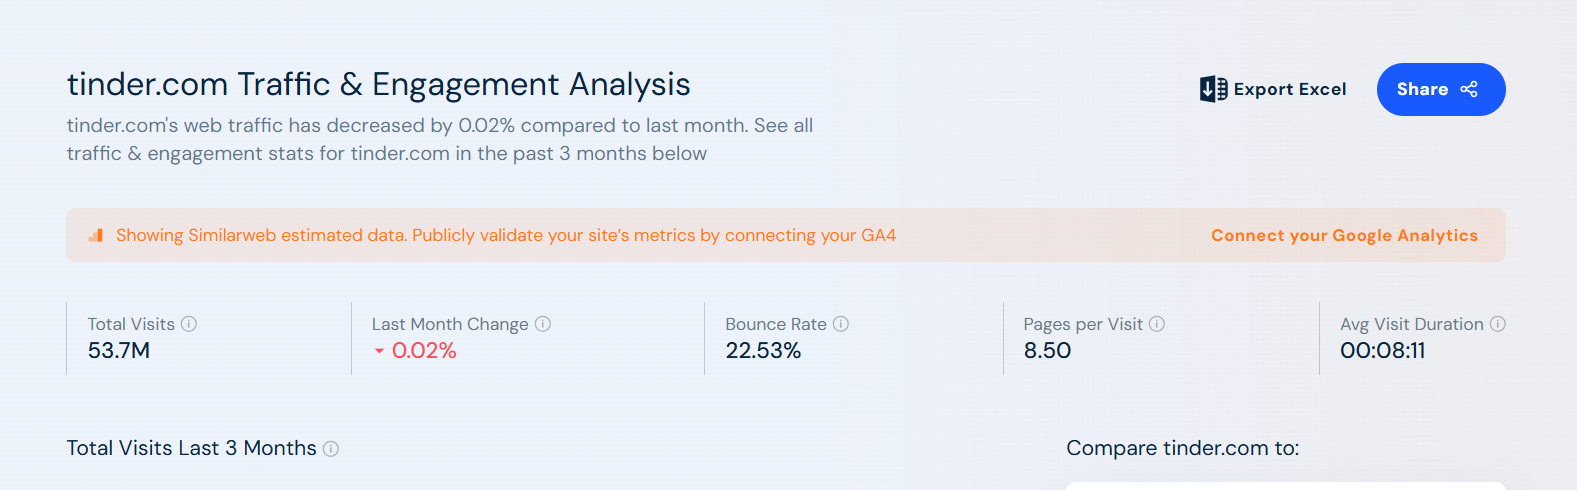Open the Total Visits info icon
Screen dimensions: 1577x490
click(189, 324)
